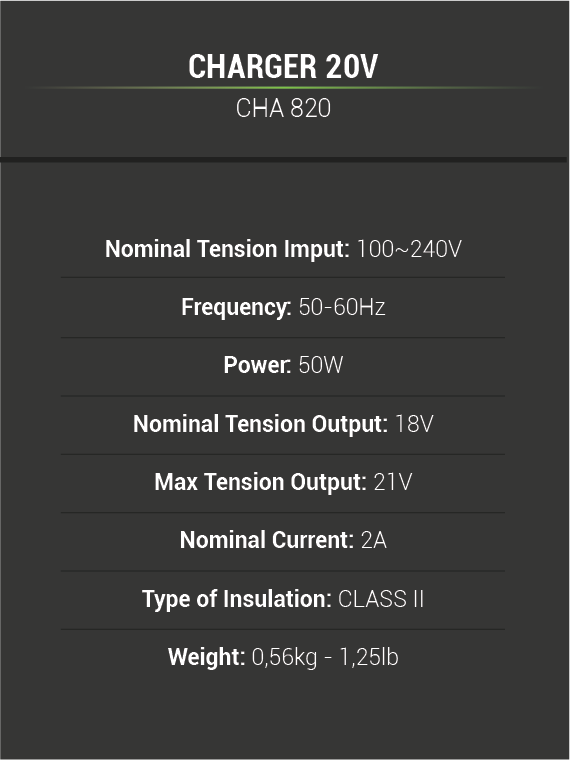Select the 2A current value

(374, 540)
